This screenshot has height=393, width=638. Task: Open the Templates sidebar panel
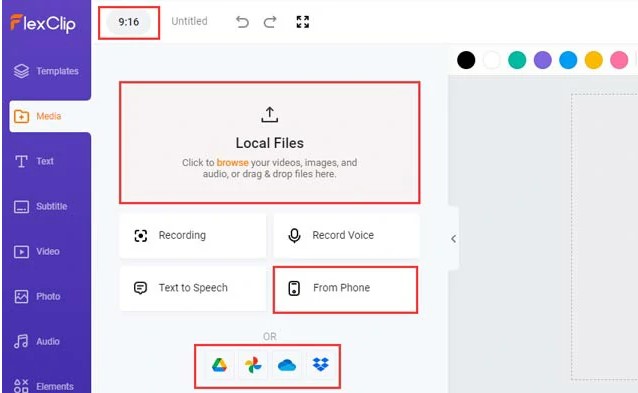tap(46, 71)
